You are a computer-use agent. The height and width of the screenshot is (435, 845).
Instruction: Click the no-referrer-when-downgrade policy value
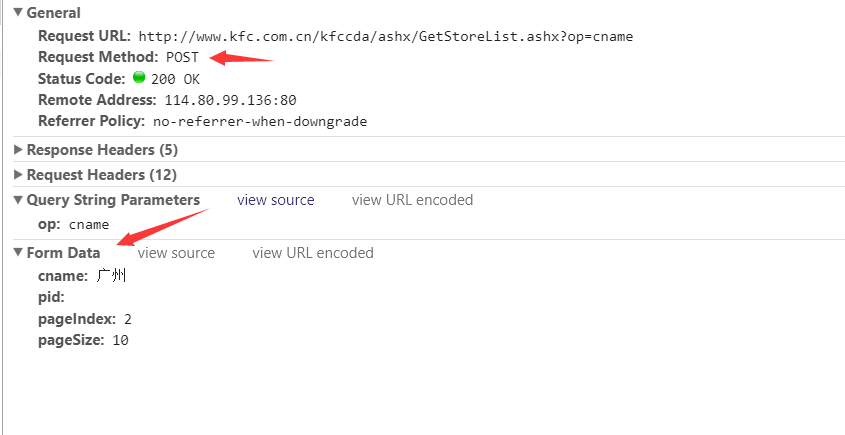pos(260,121)
